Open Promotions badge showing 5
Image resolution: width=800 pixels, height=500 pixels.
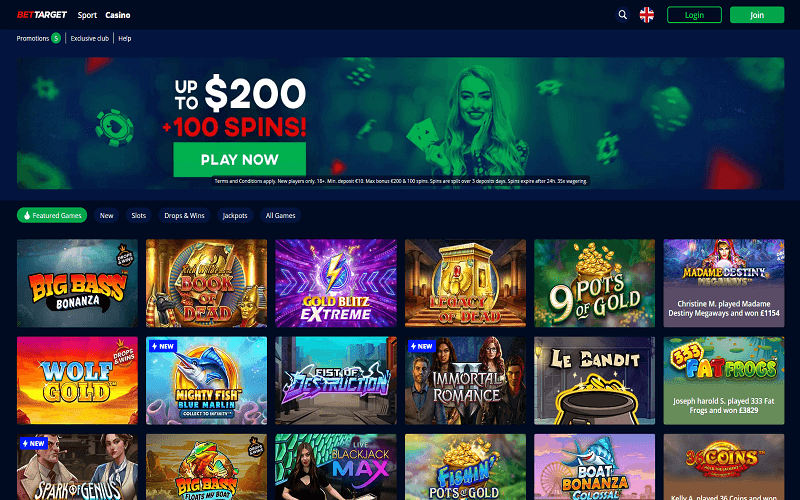[56, 38]
